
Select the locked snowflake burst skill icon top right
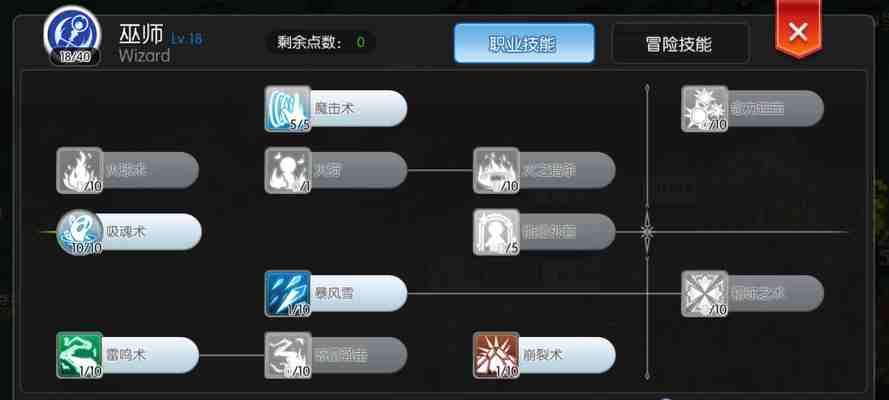tap(705, 109)
